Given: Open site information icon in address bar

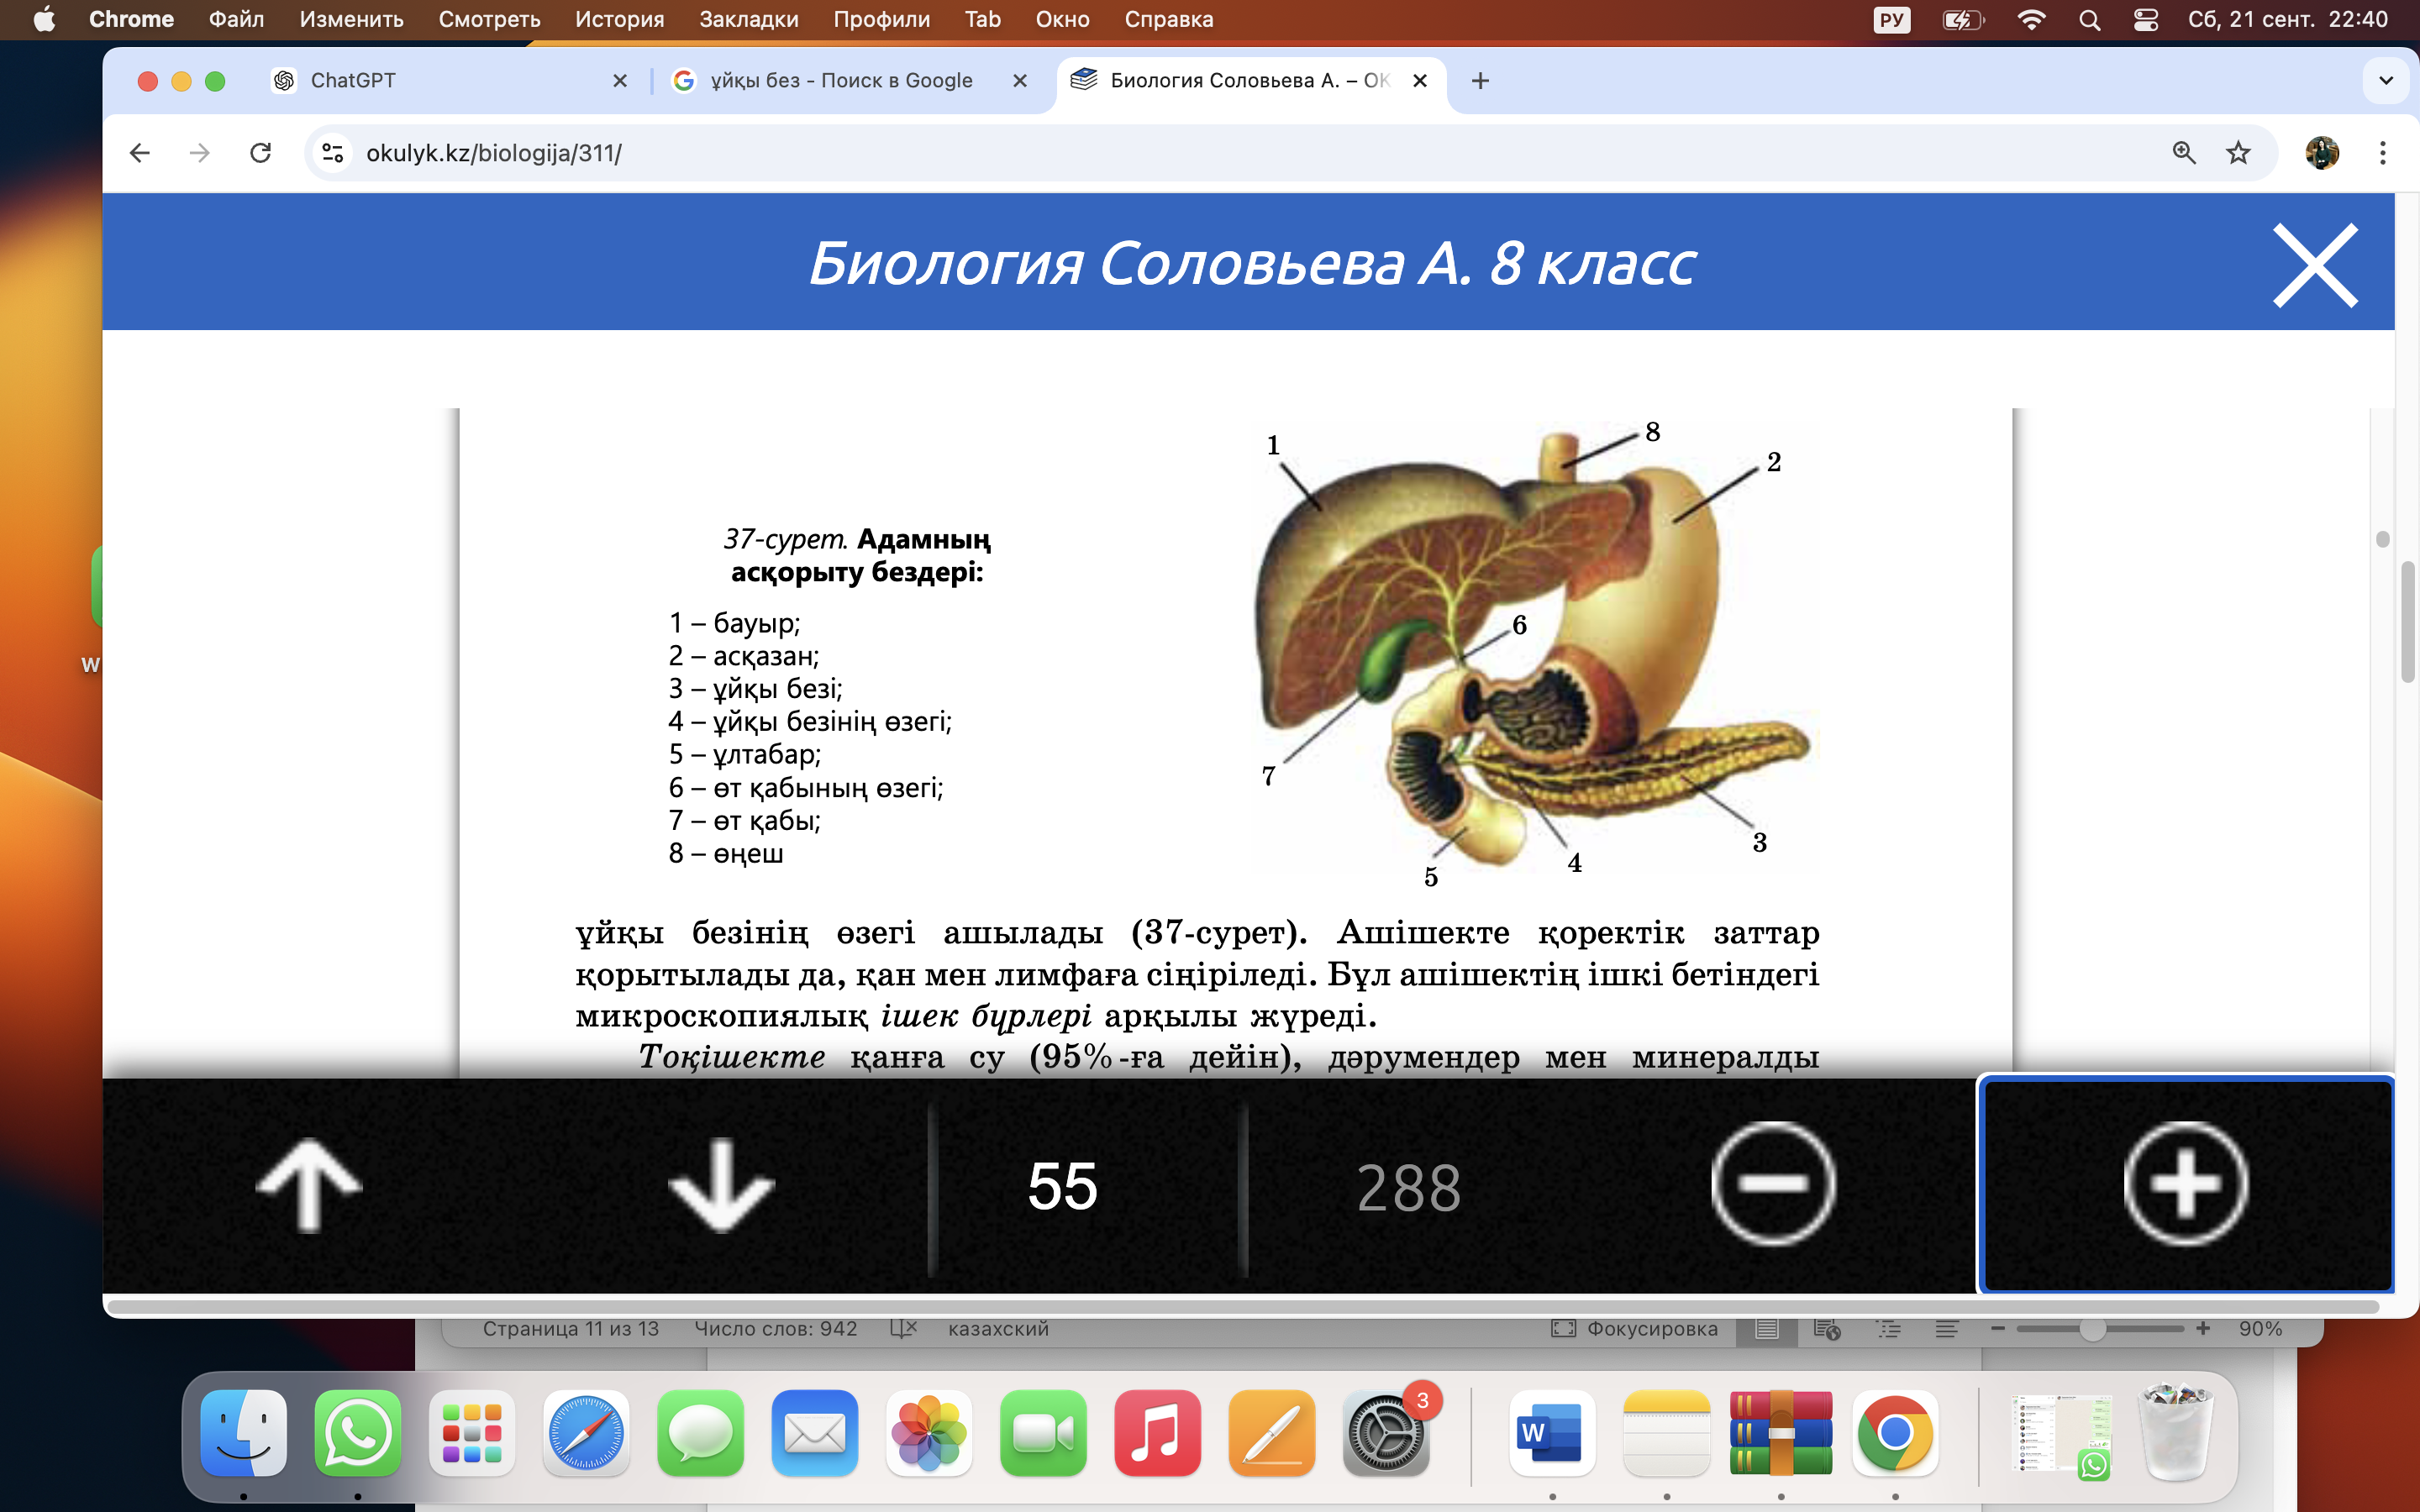Looking at the screenshot, I should [333, 153].
